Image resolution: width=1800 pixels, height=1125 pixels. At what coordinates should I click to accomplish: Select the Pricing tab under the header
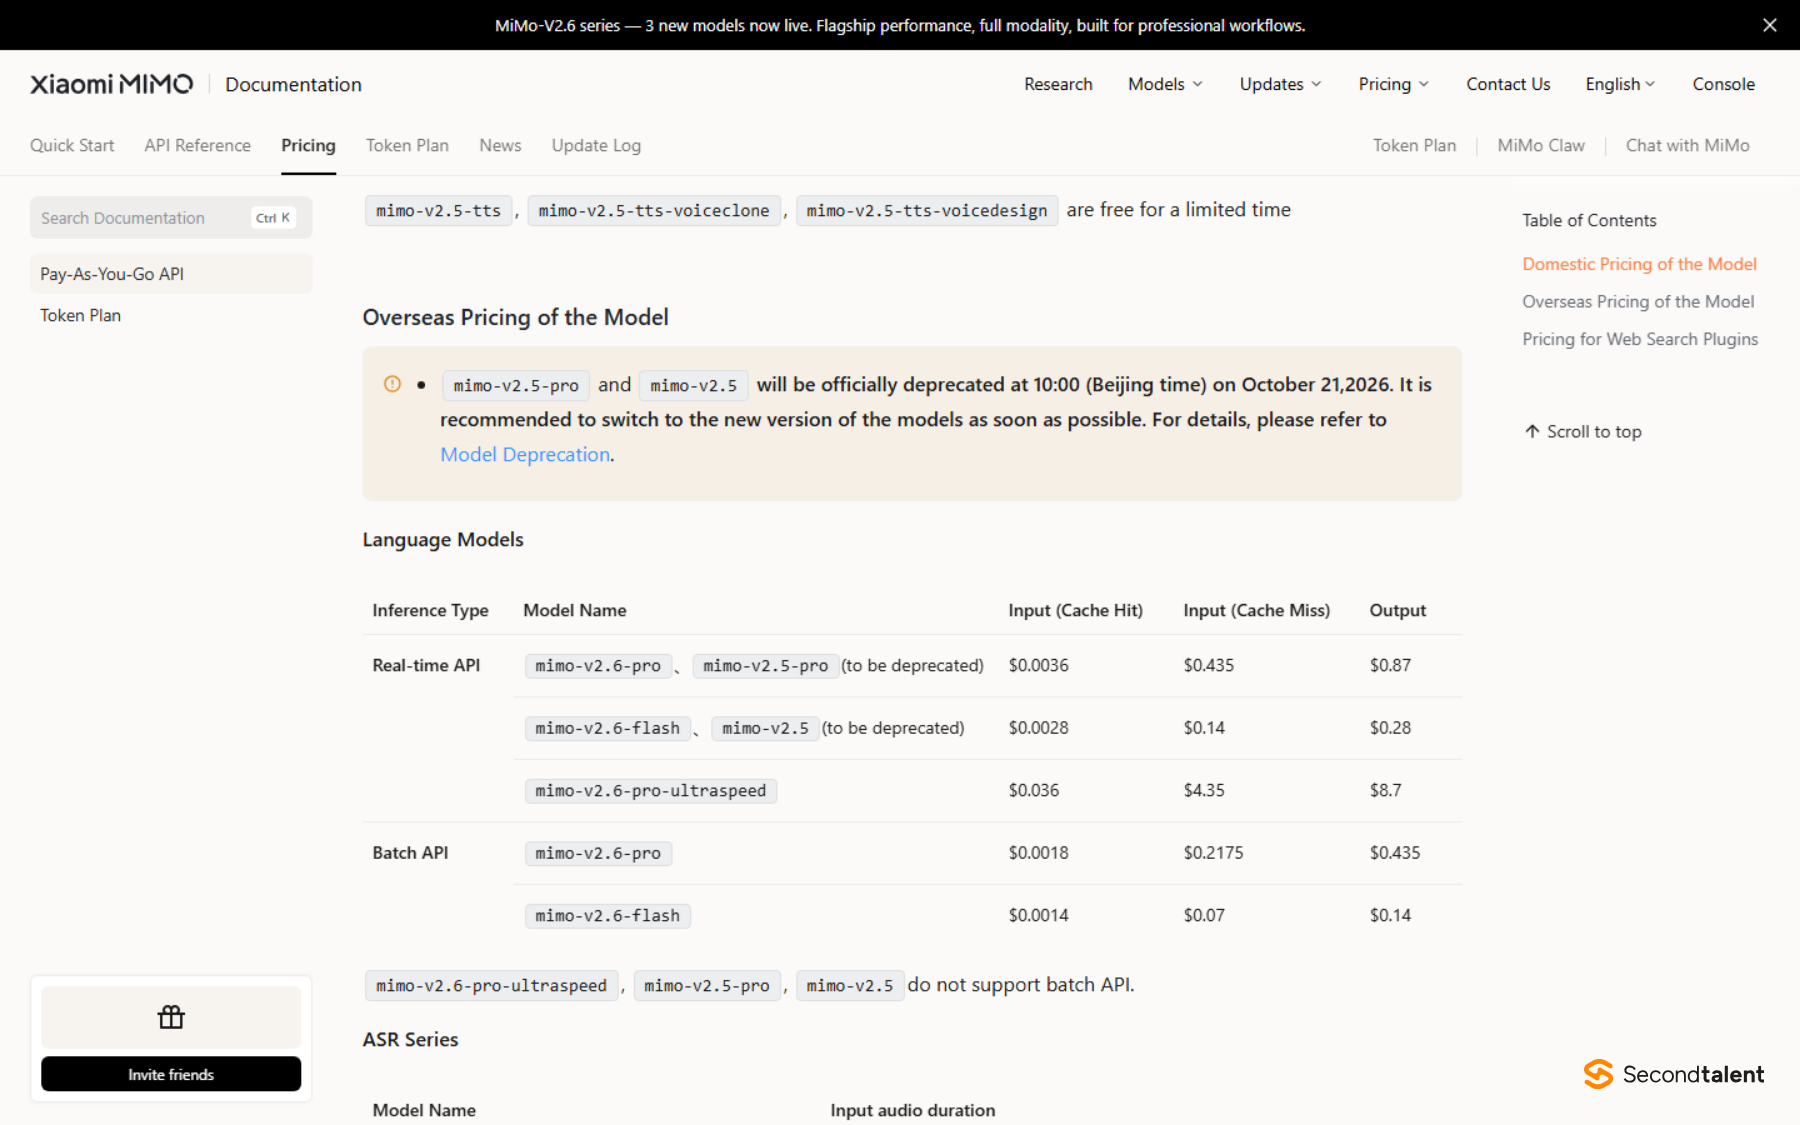pyautogui.click(x=308, y=145)
